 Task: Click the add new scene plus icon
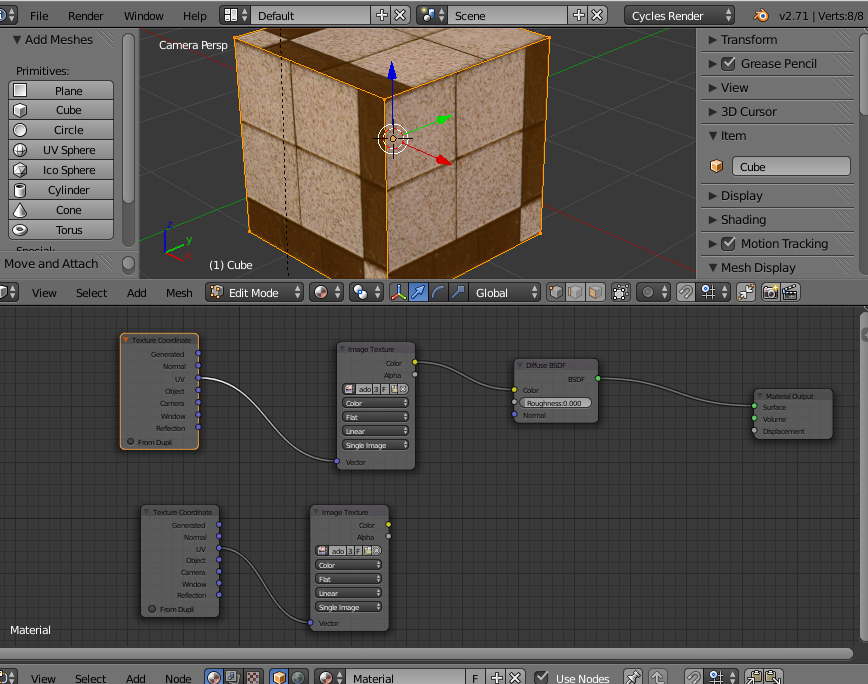point(579,16)
